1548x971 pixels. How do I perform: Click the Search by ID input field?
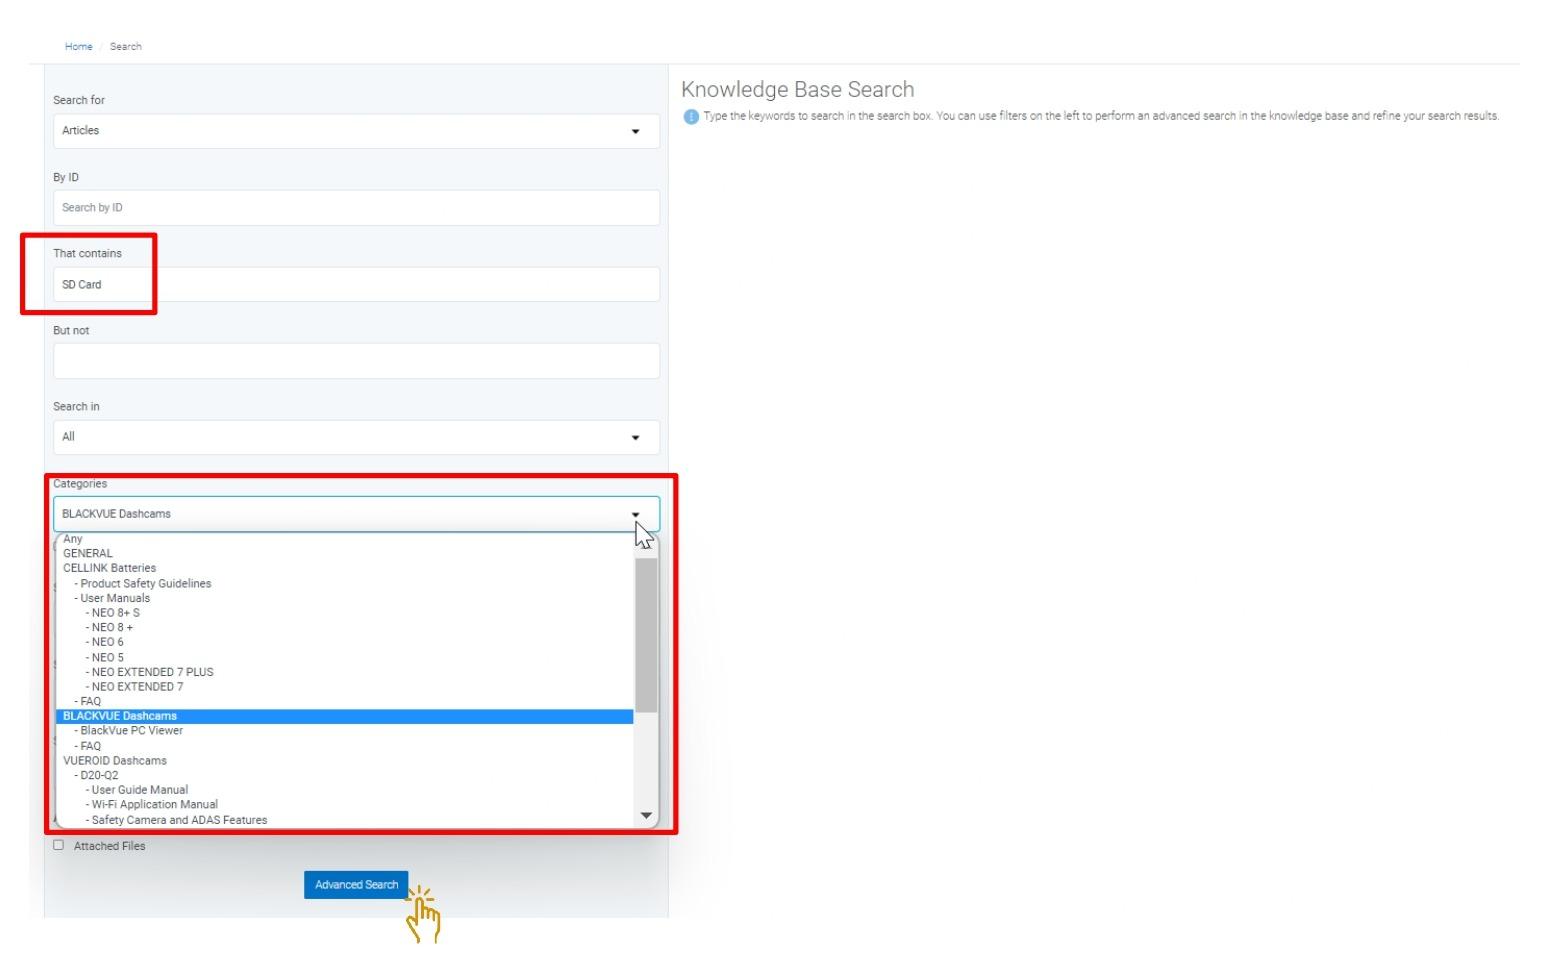click(x=356, y=208)
